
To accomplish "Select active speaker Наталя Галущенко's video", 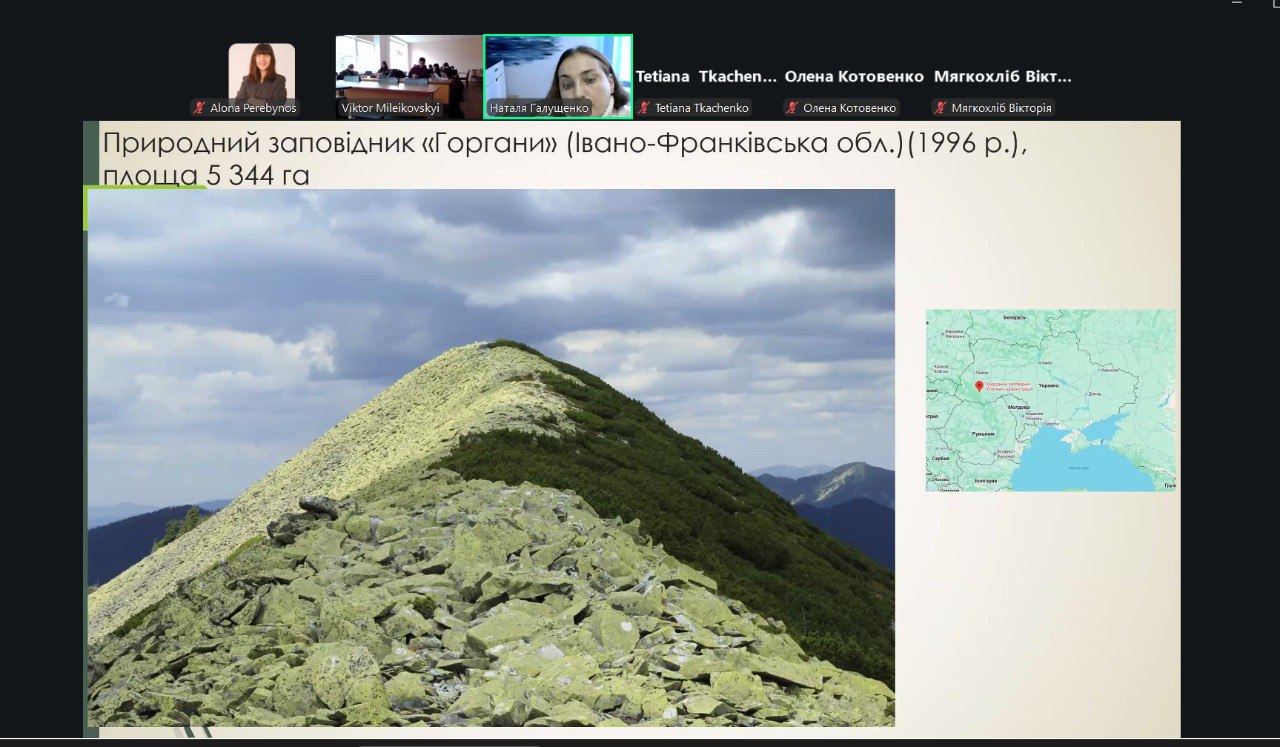I will pyautogui.click(x=557, y=68).
